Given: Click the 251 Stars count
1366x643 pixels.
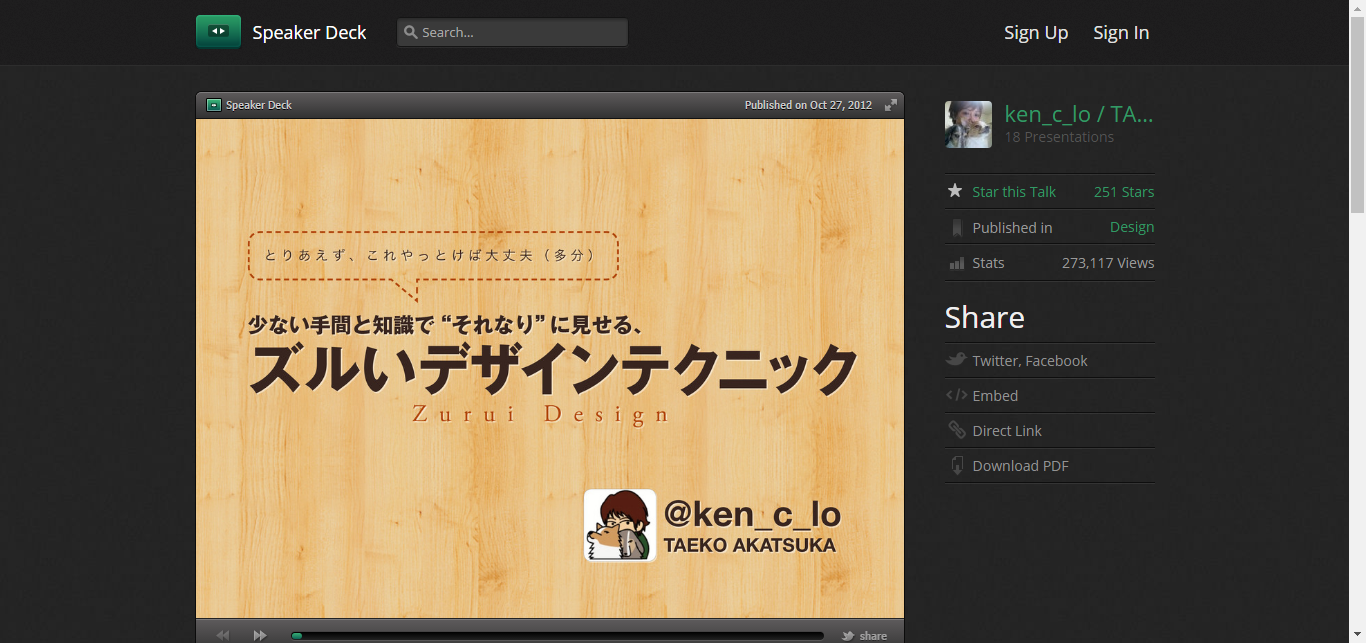Looking at the screenshot, I should pyautogui.click(x=1123, y=192).
